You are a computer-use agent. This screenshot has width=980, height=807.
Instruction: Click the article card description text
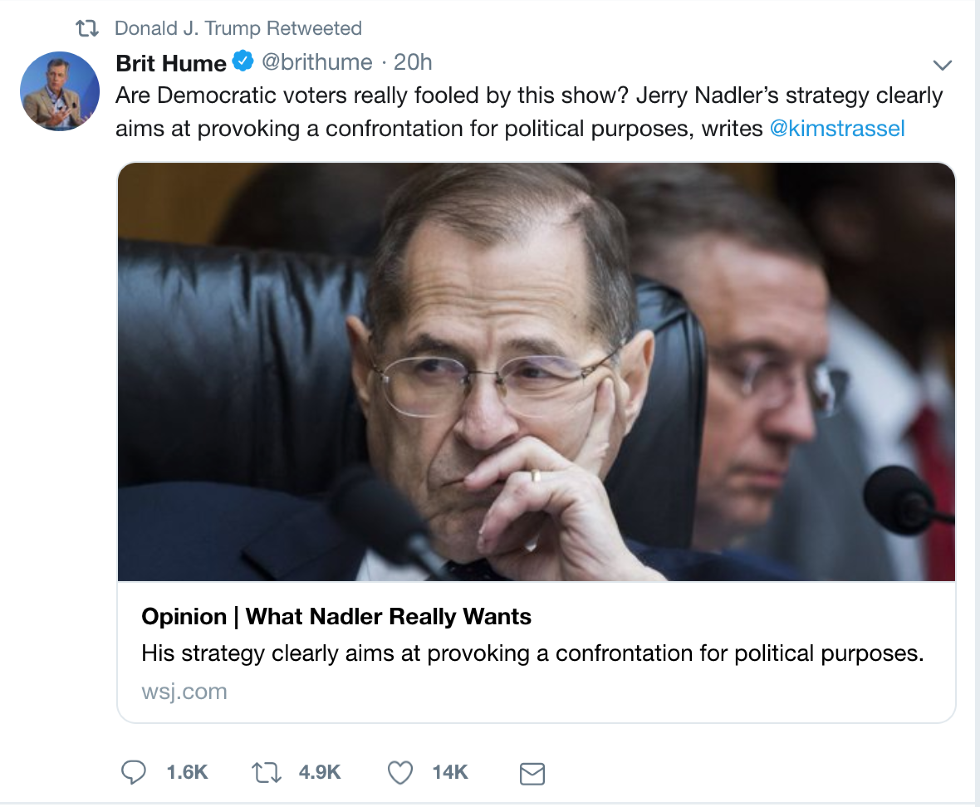(532, 654)
